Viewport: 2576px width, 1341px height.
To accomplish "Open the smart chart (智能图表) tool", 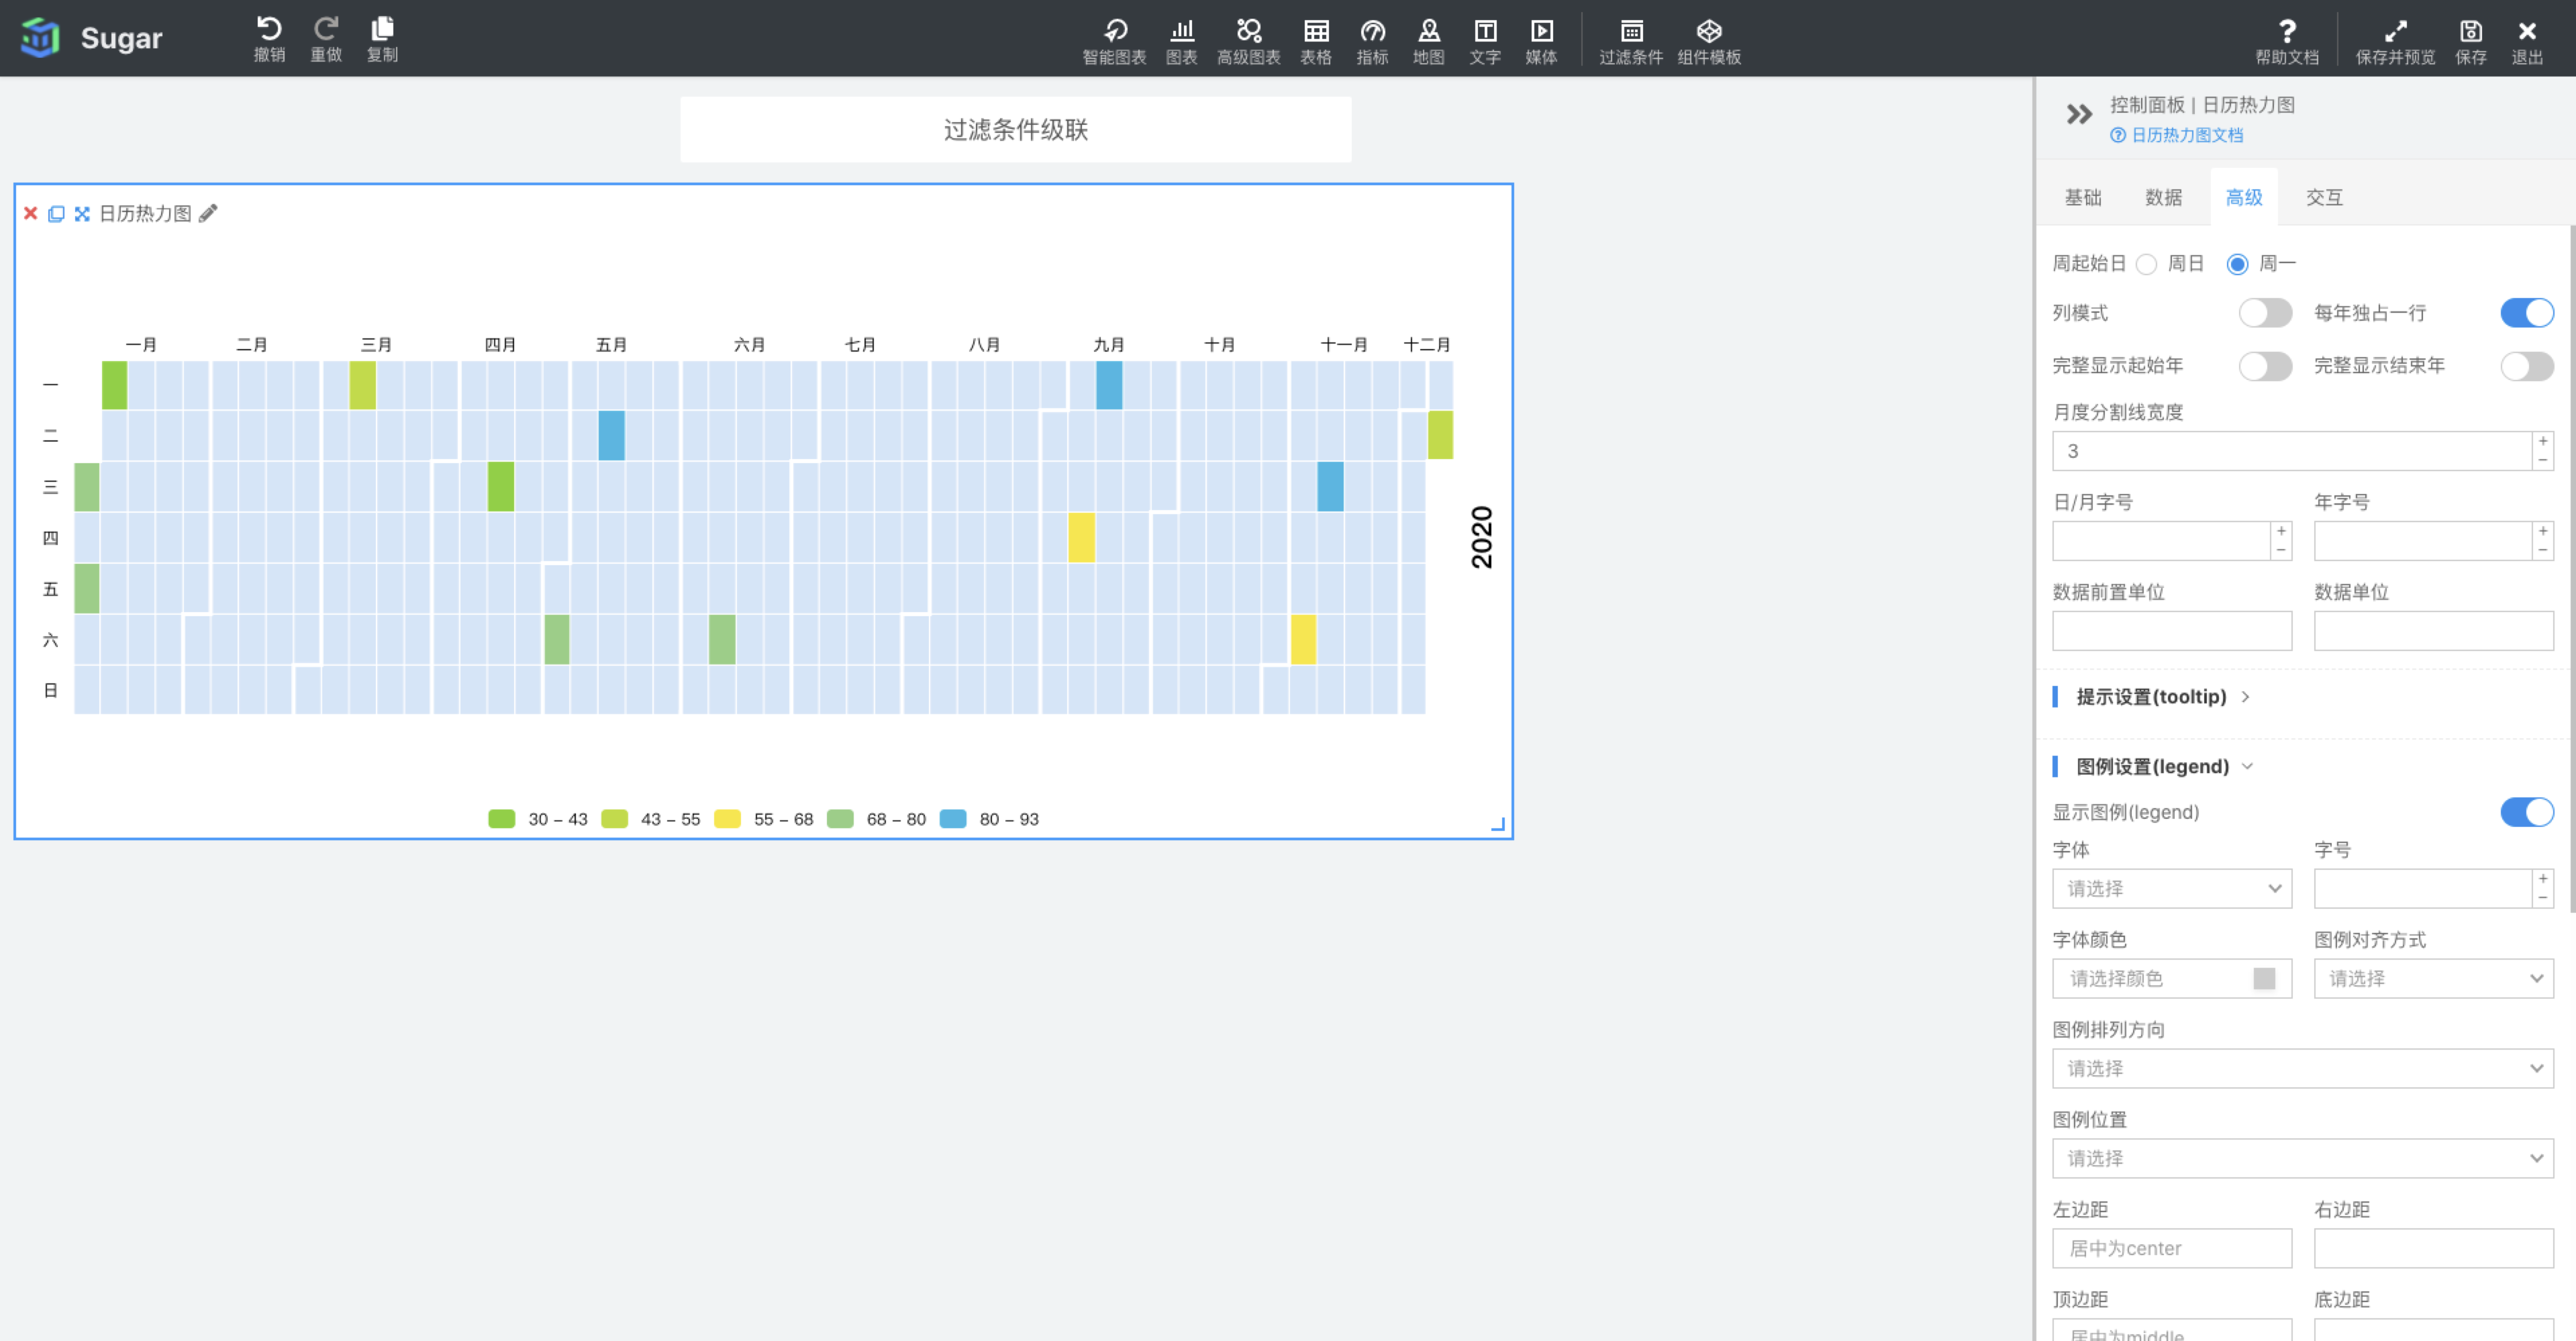I will coord(1114,31).
